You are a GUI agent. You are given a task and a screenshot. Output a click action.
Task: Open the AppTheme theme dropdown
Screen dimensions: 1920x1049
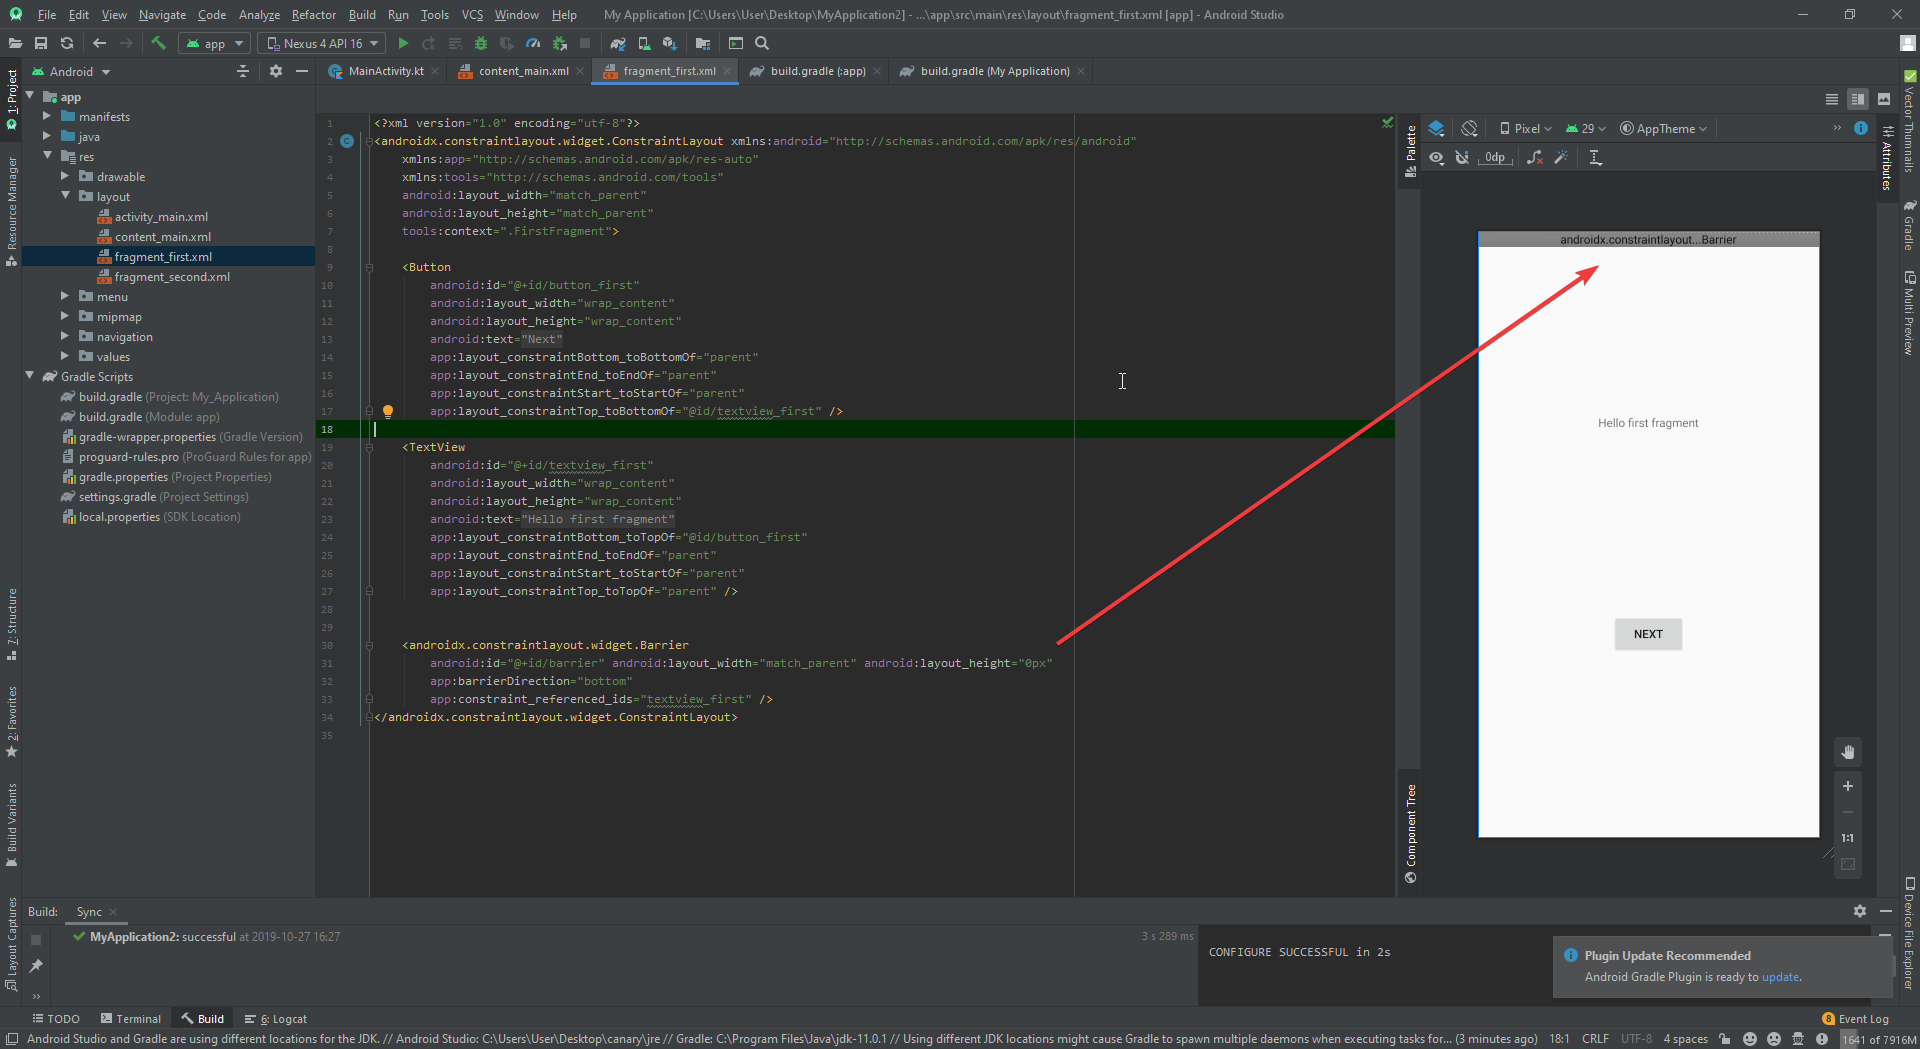(x=1664, y=128)
